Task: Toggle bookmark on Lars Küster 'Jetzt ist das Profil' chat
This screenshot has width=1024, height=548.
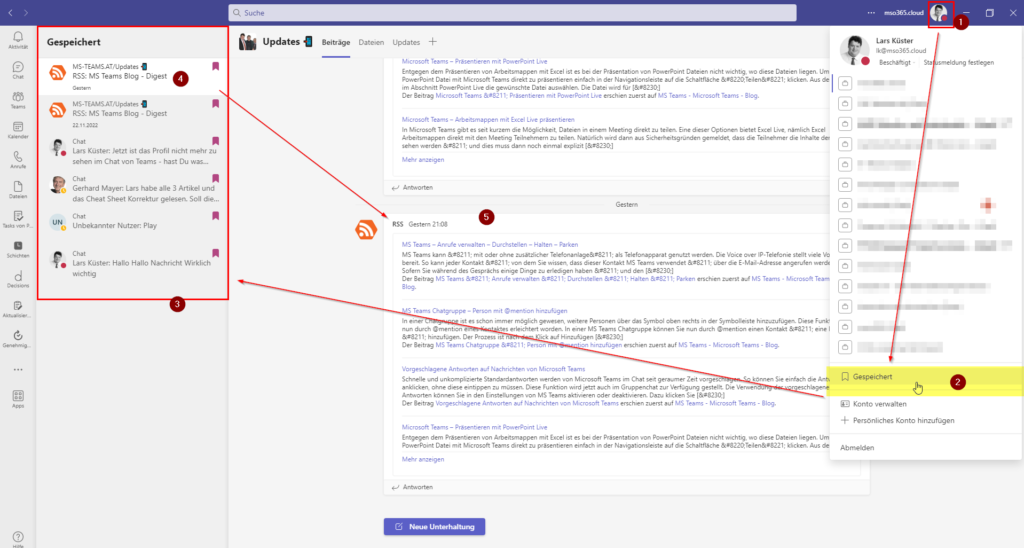Action: (x=216, y=141)
